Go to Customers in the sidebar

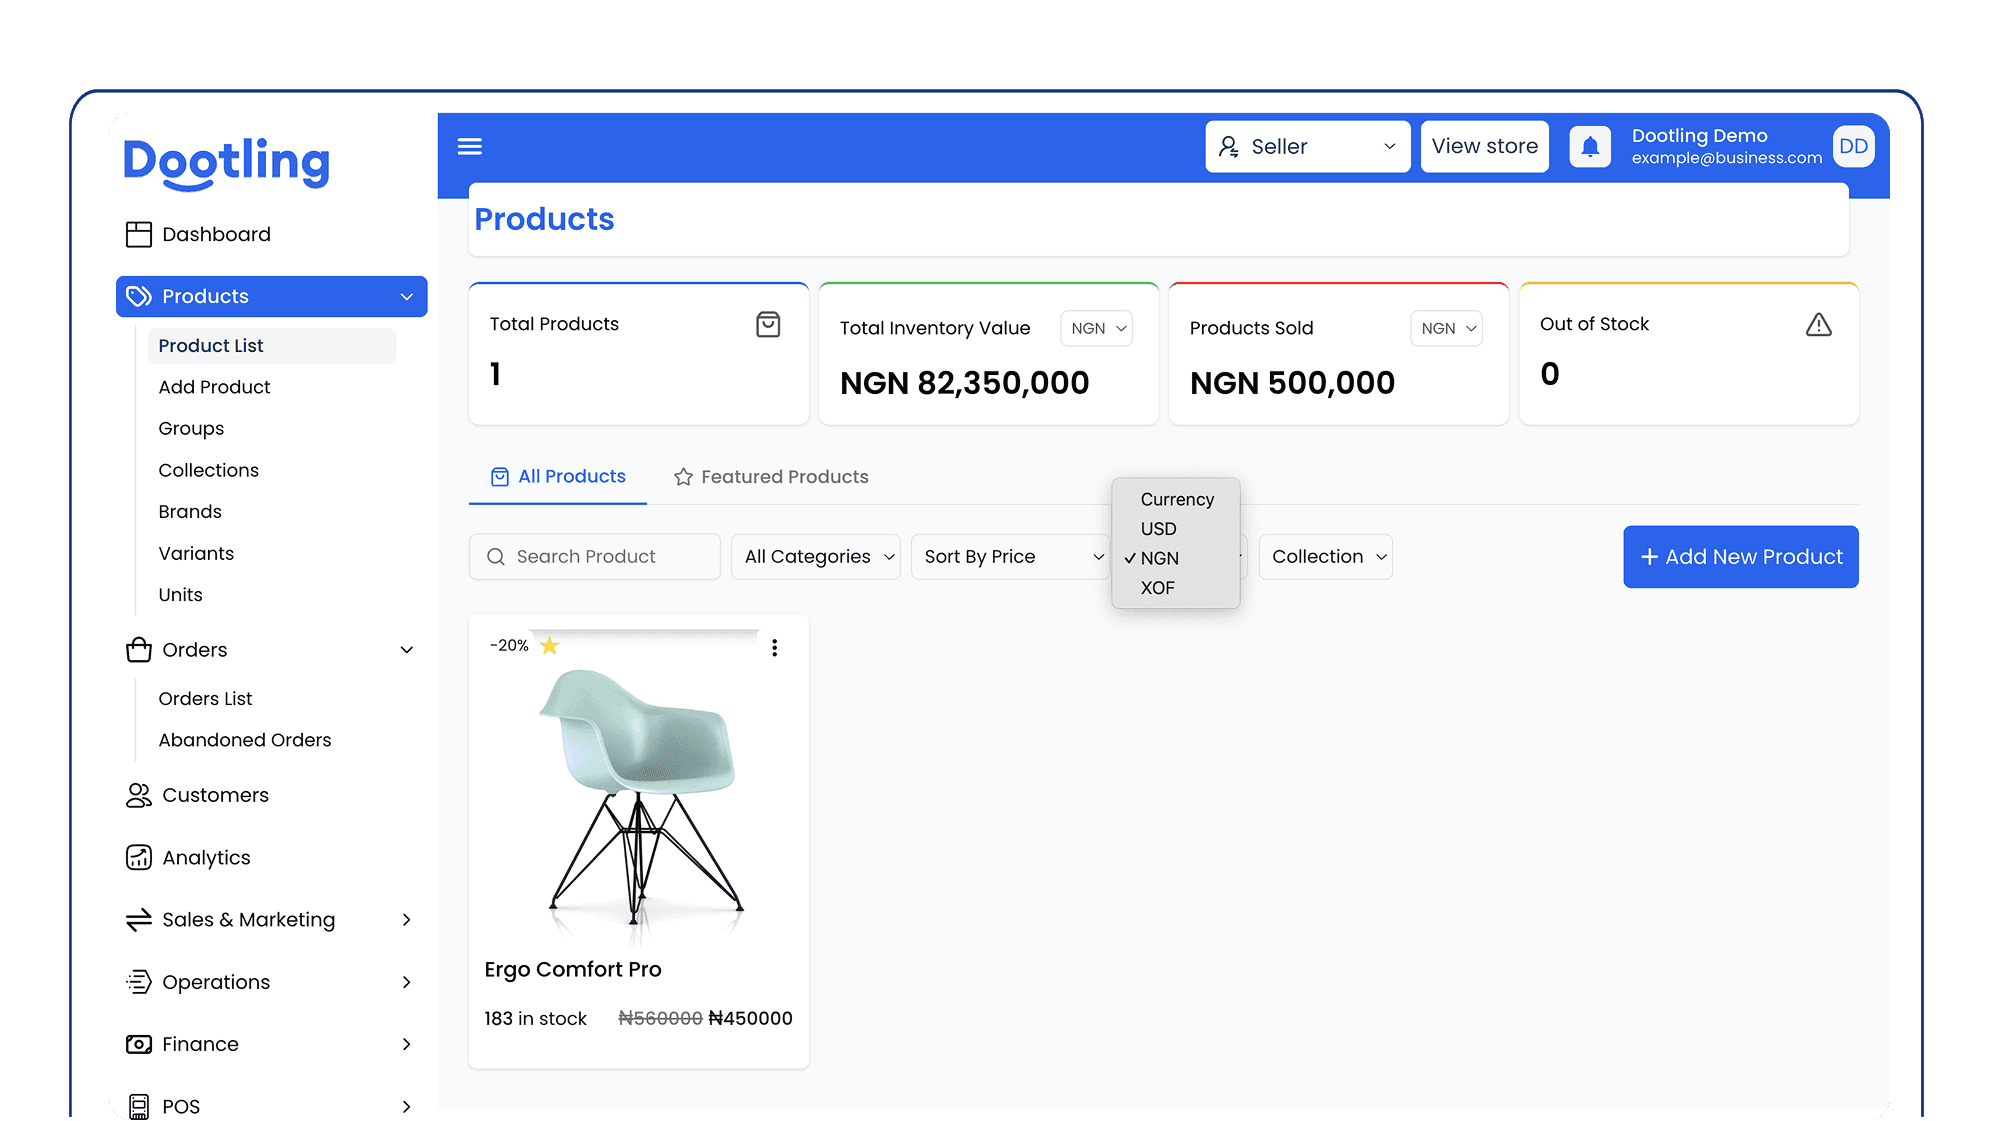tap(215, 795)
